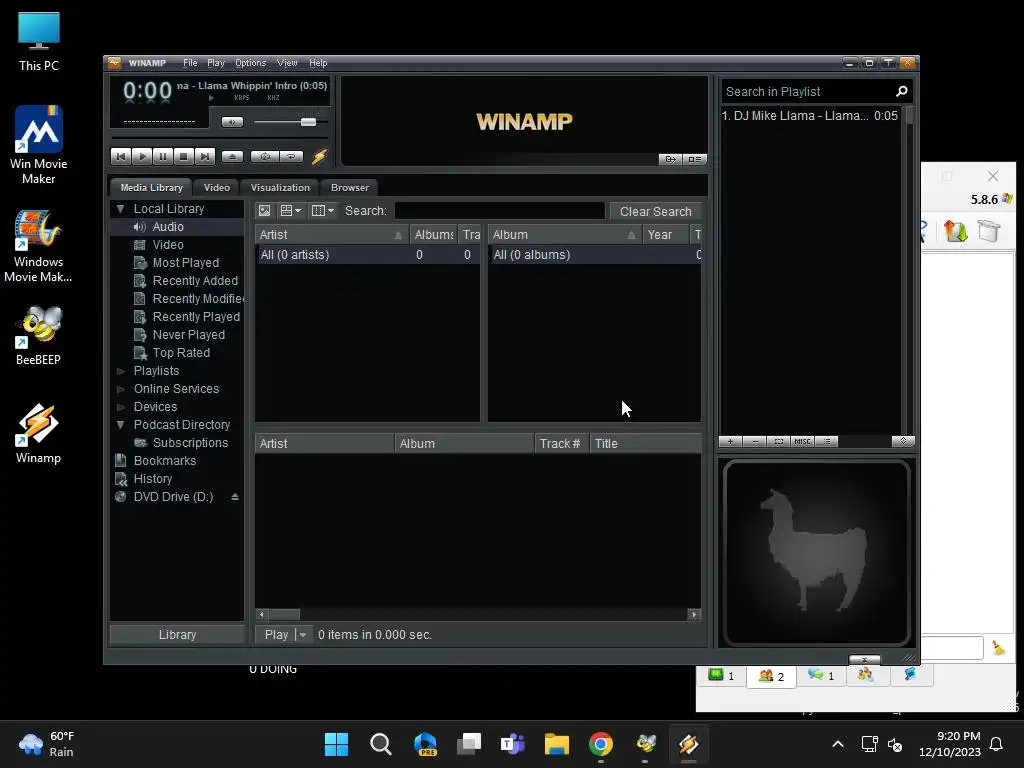Click the Eject open file button

pyautogui.click(x=232, y=157)
